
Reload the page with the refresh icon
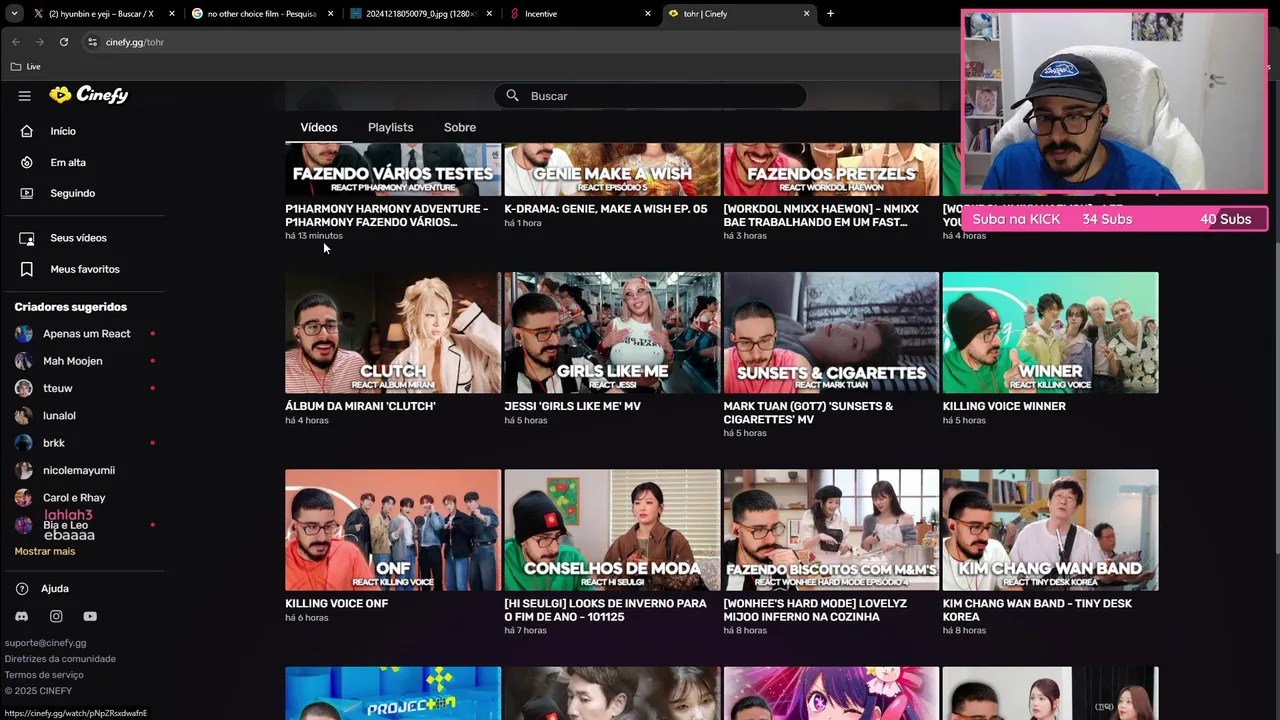pyautogui.click(x=64, y=42)
